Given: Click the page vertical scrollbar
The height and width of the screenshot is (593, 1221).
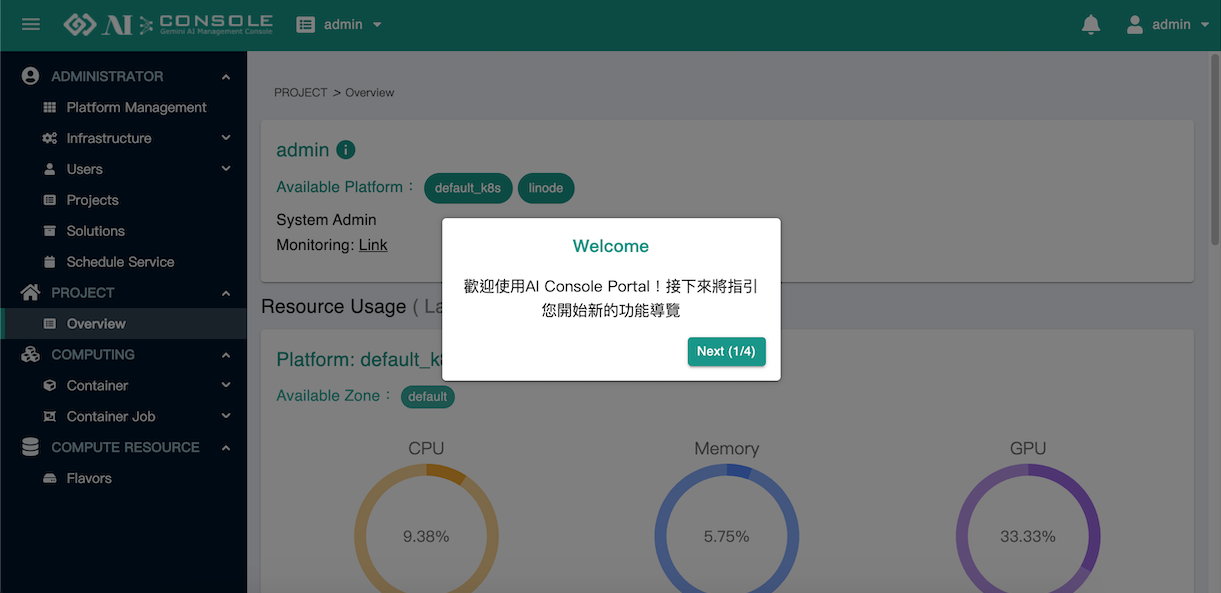Looking at the screenshot, I should 1215,150.
